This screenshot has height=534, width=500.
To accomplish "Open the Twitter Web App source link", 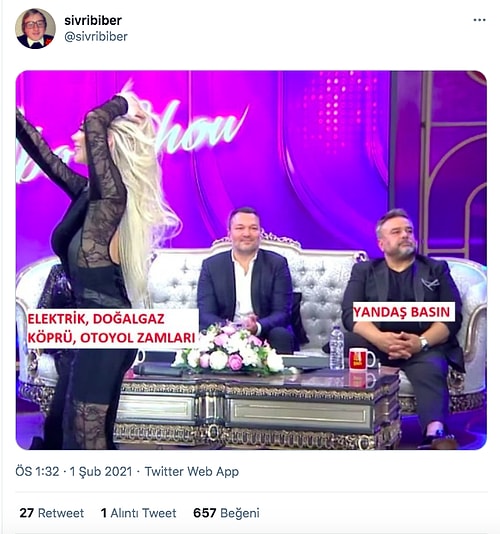I will (192, 472).
